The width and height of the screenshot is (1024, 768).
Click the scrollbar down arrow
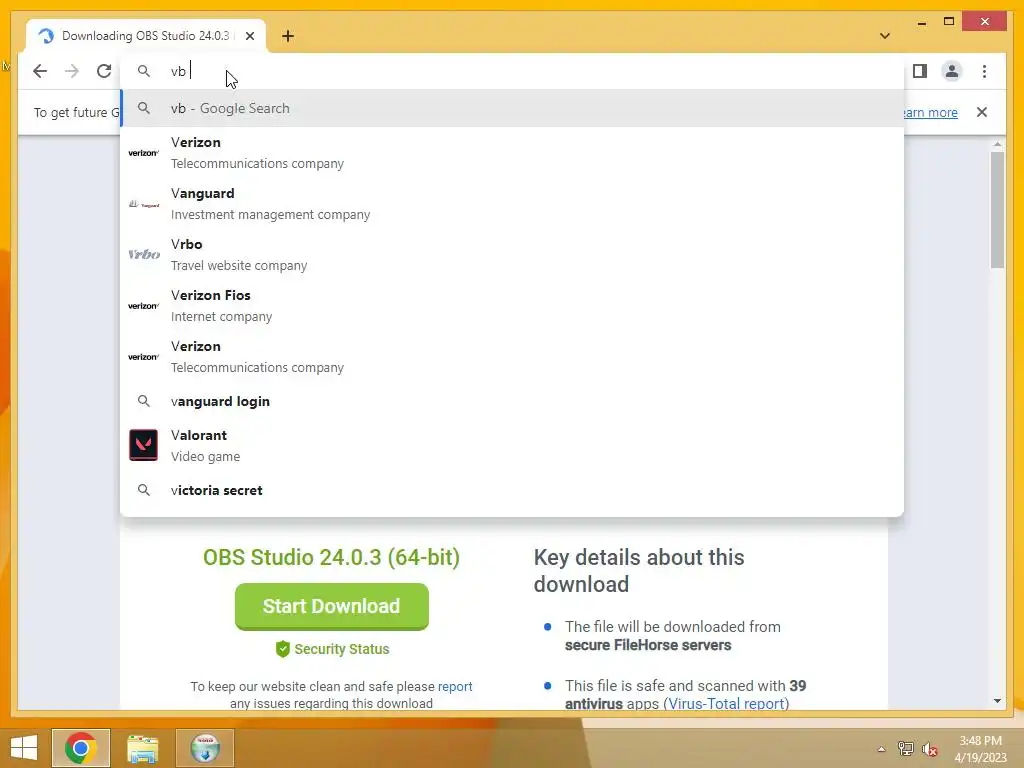pyautogui.click(x=997, y=701)
